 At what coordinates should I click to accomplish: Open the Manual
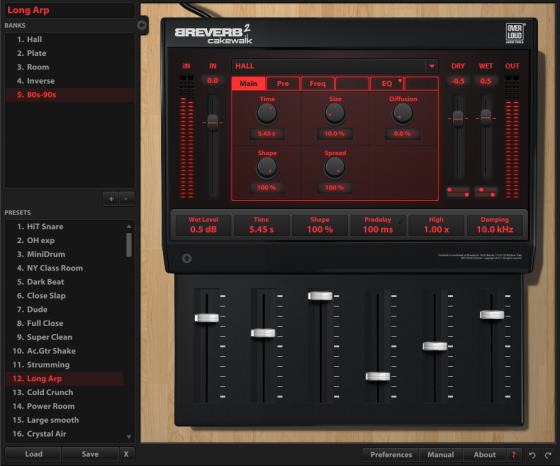pos(441,455)
